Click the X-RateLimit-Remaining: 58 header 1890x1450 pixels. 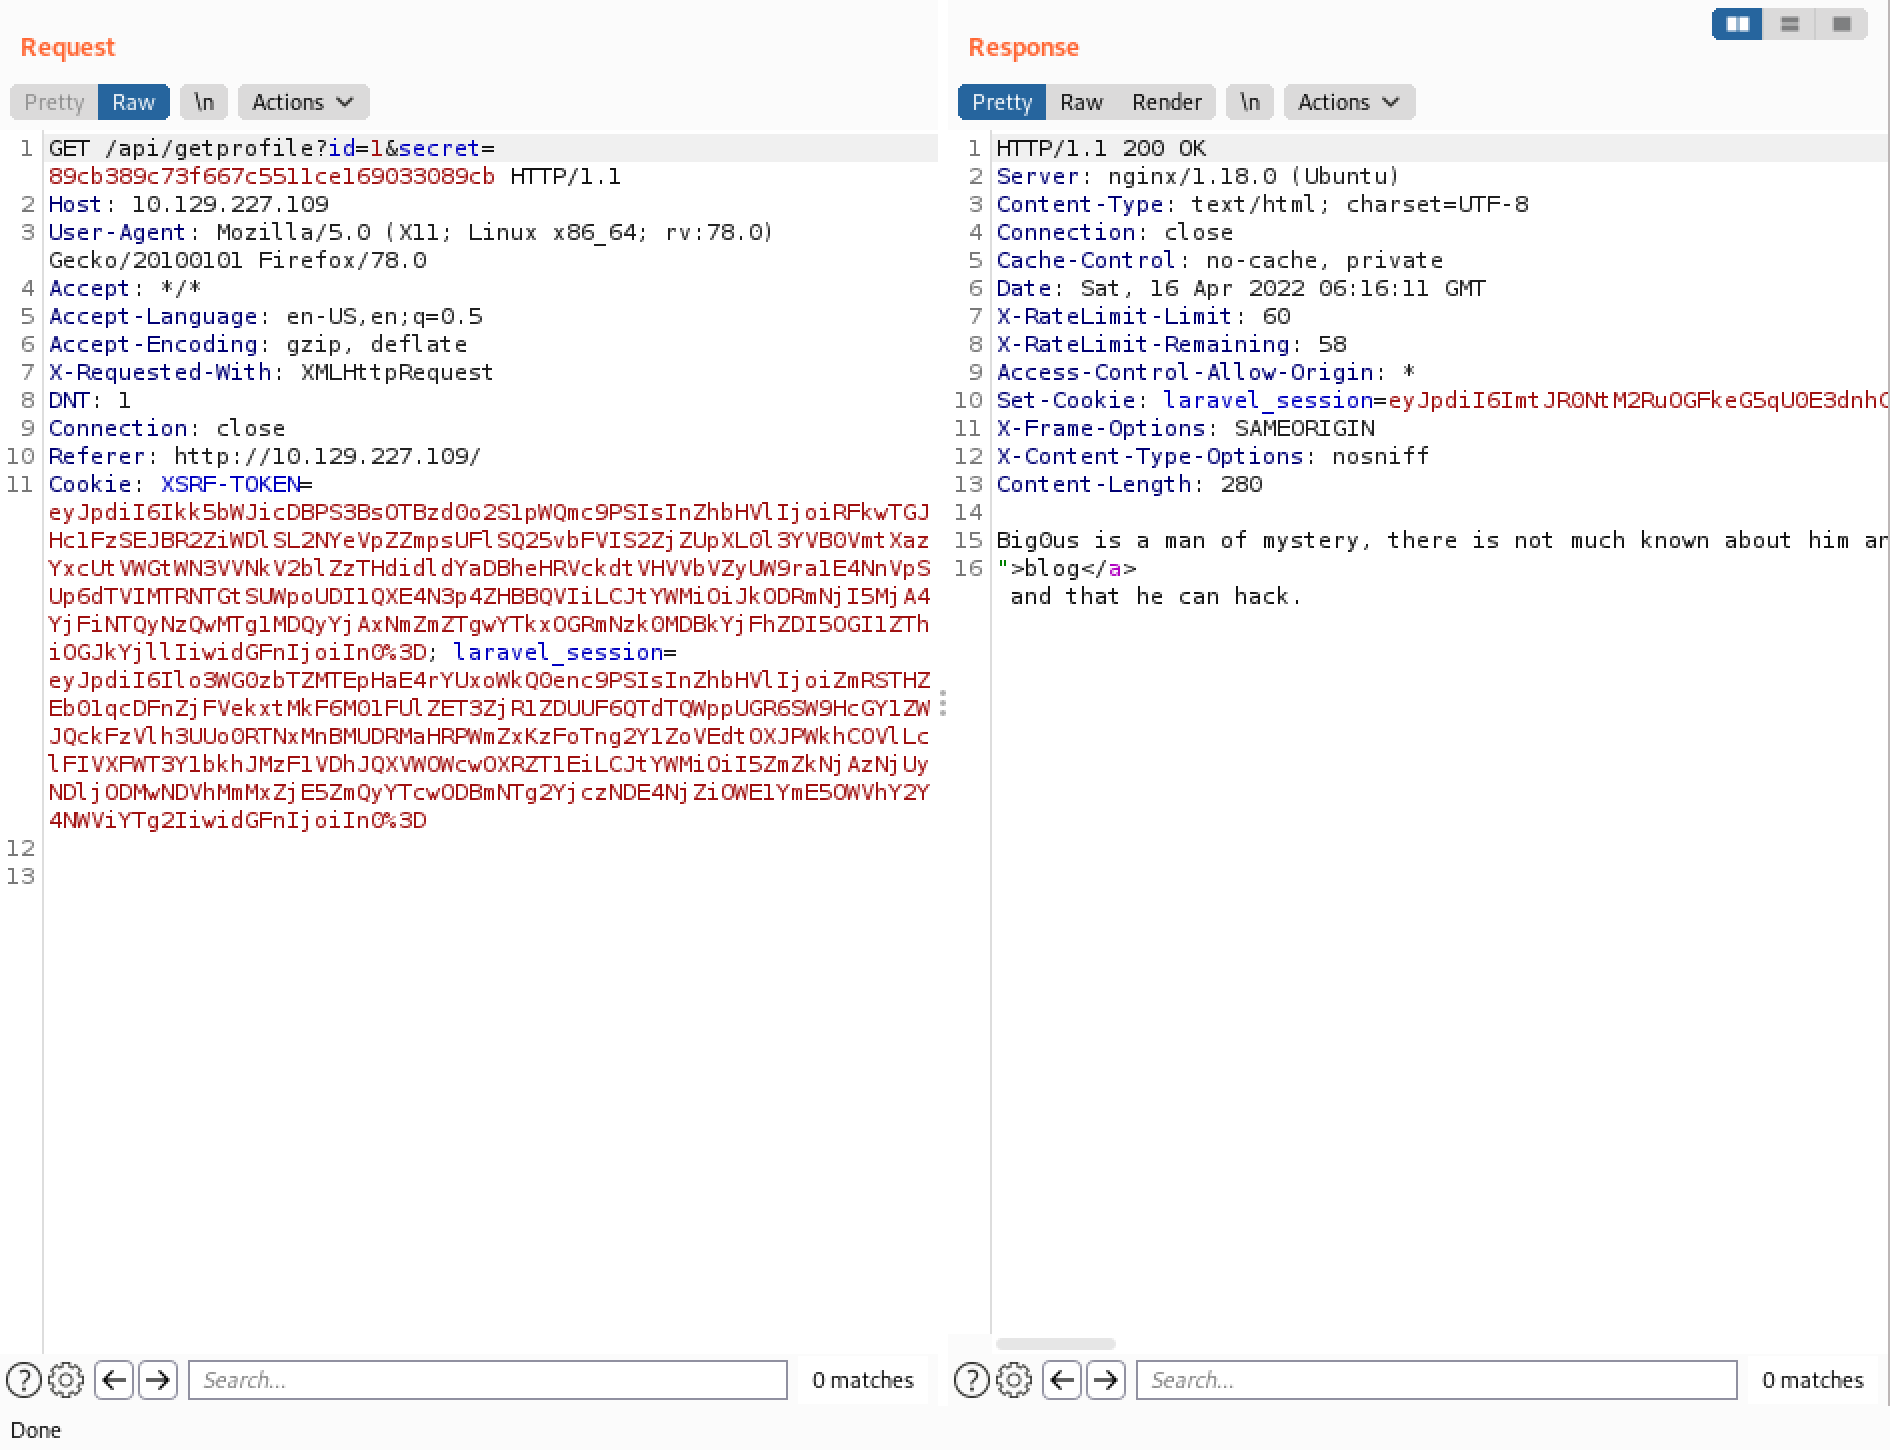pos(1171,344)
